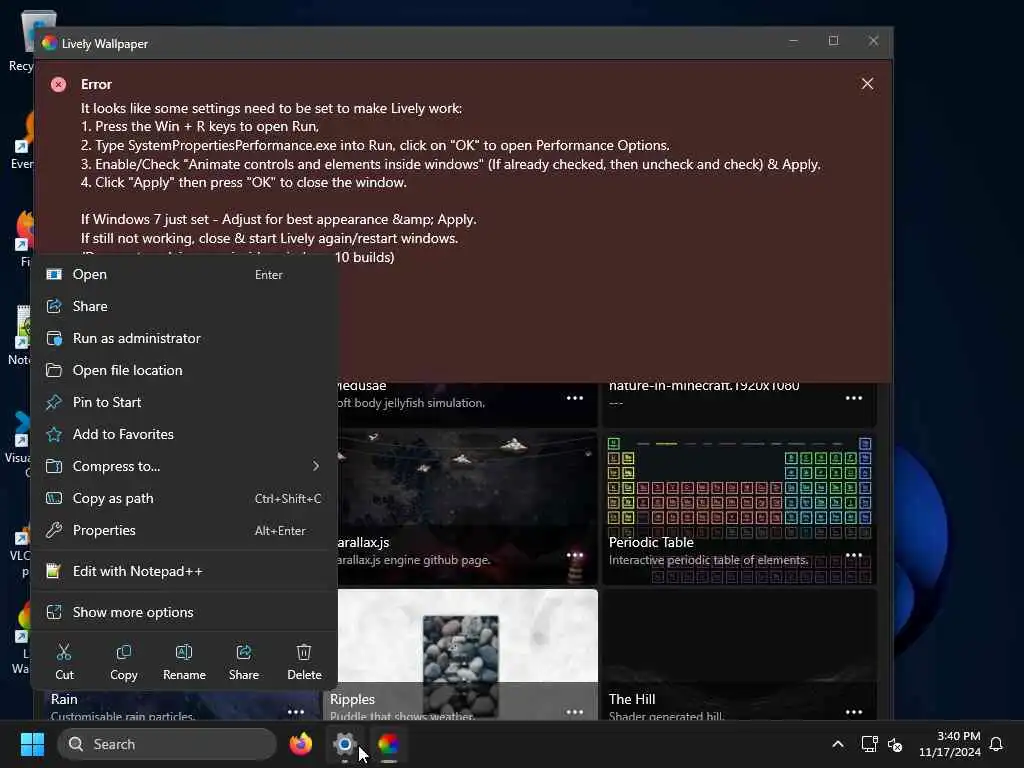Click text 'Interactive periodic table of elements.'
This screenshot has width=1024, height=768.
708,560
